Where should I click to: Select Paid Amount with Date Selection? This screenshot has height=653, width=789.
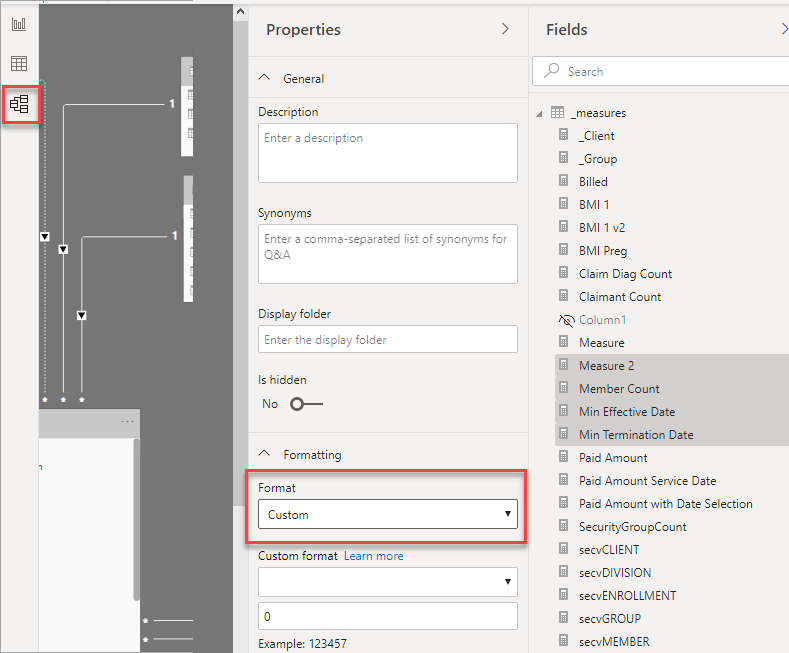pyautogui.click(x=665, y=504)
